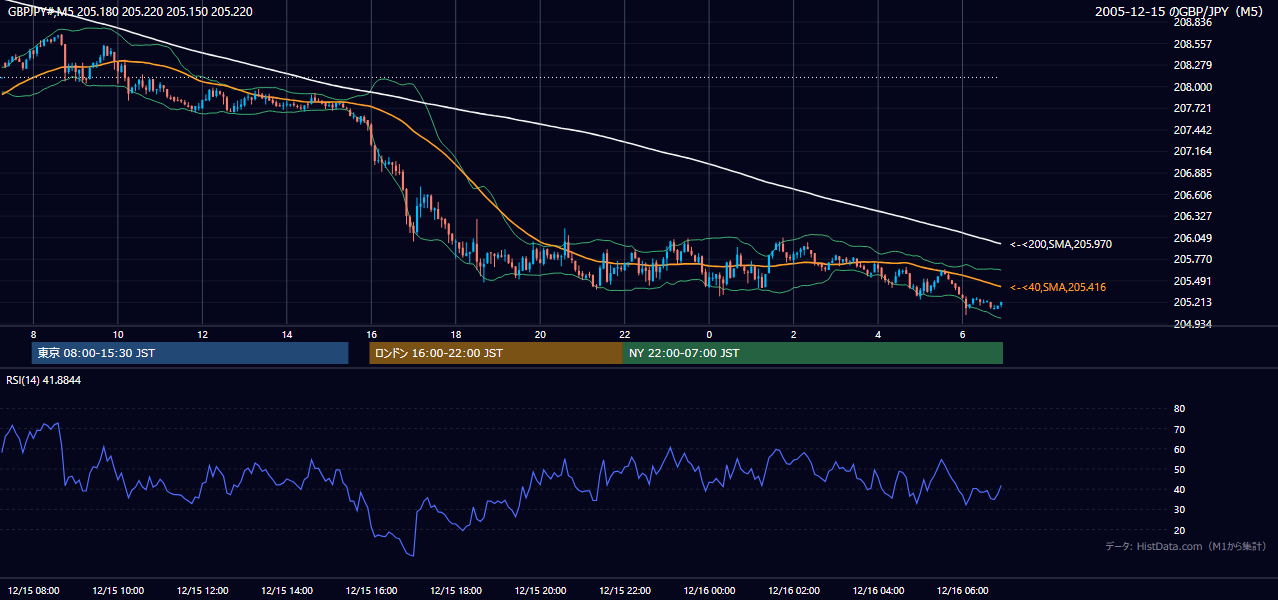Click hour label '10' under the price chart
Screen dimensions: 1278x600
click(118, 334)
